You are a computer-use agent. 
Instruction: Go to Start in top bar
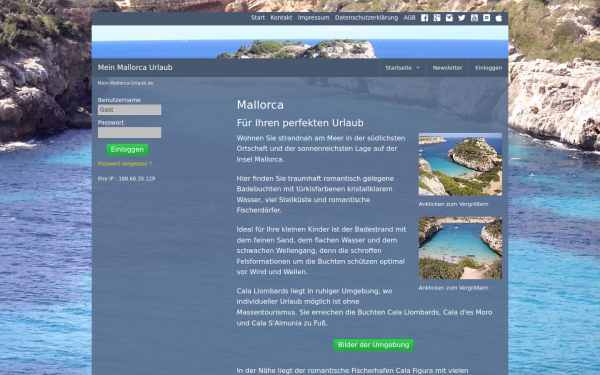[x=258, y=18]
